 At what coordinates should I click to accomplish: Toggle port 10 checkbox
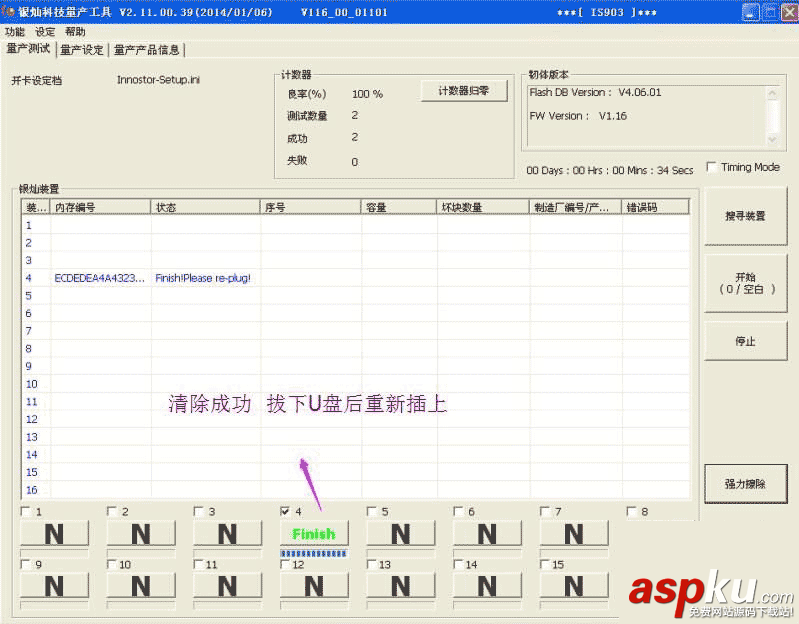[x=112, y=564]
